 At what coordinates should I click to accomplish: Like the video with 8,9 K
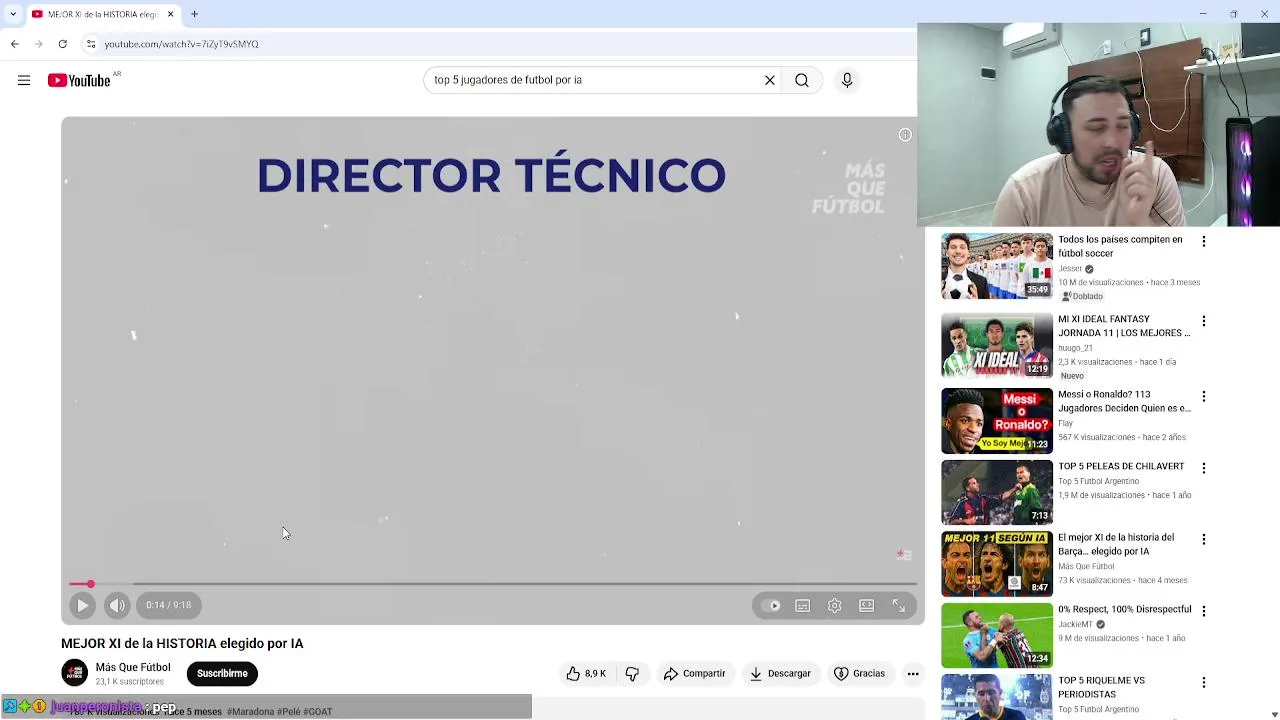click(586, 674)
